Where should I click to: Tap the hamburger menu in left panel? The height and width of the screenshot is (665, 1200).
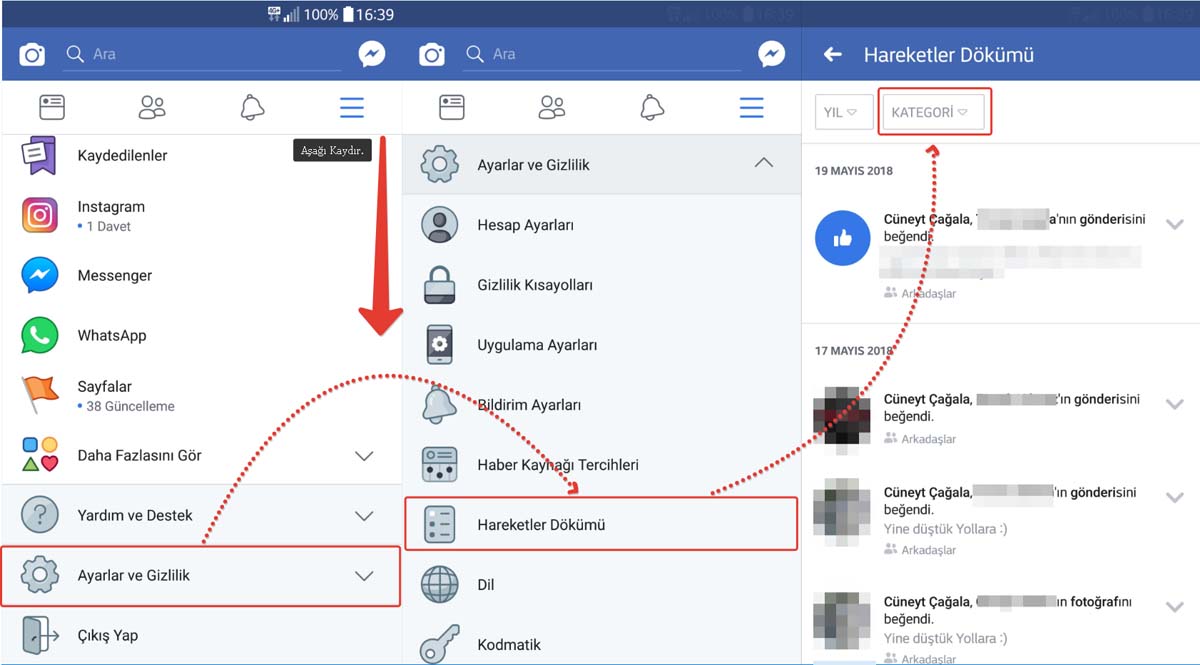(x=351, y=107)
